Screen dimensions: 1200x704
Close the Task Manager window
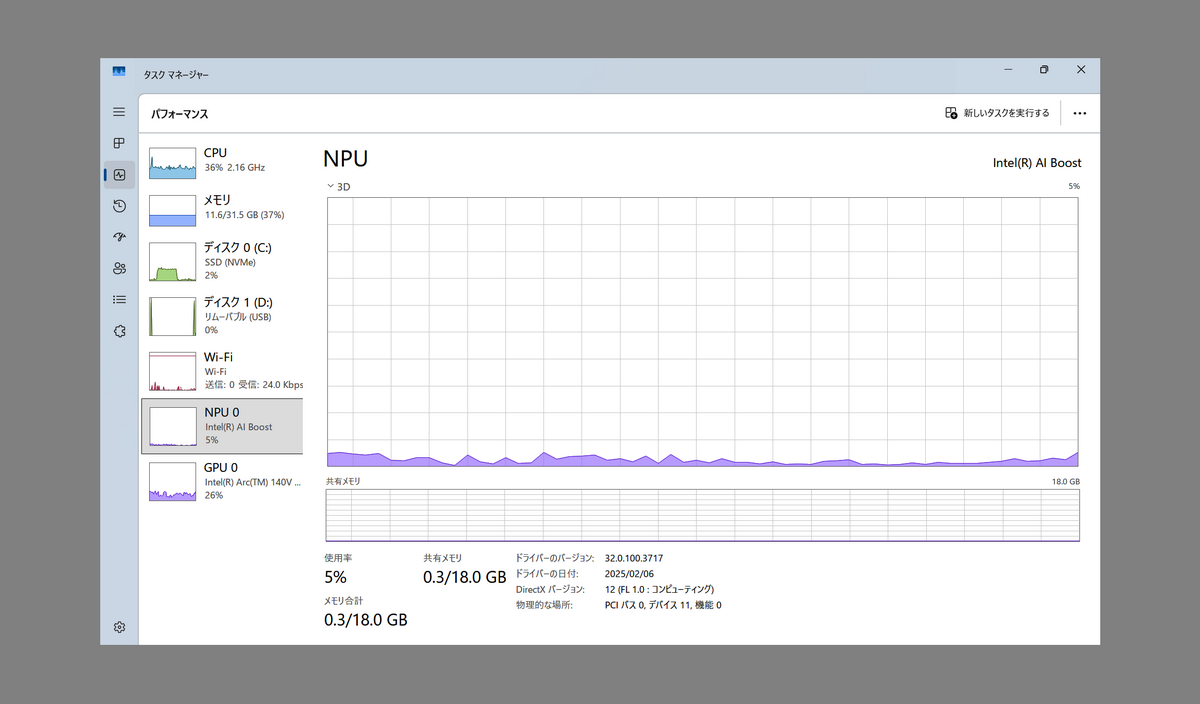tap(1081, 70)
